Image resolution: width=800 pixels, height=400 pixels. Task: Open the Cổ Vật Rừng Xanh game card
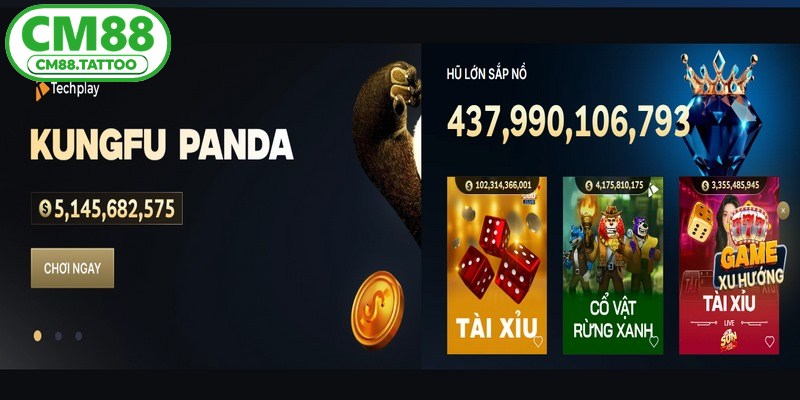[x=613, y=265]
